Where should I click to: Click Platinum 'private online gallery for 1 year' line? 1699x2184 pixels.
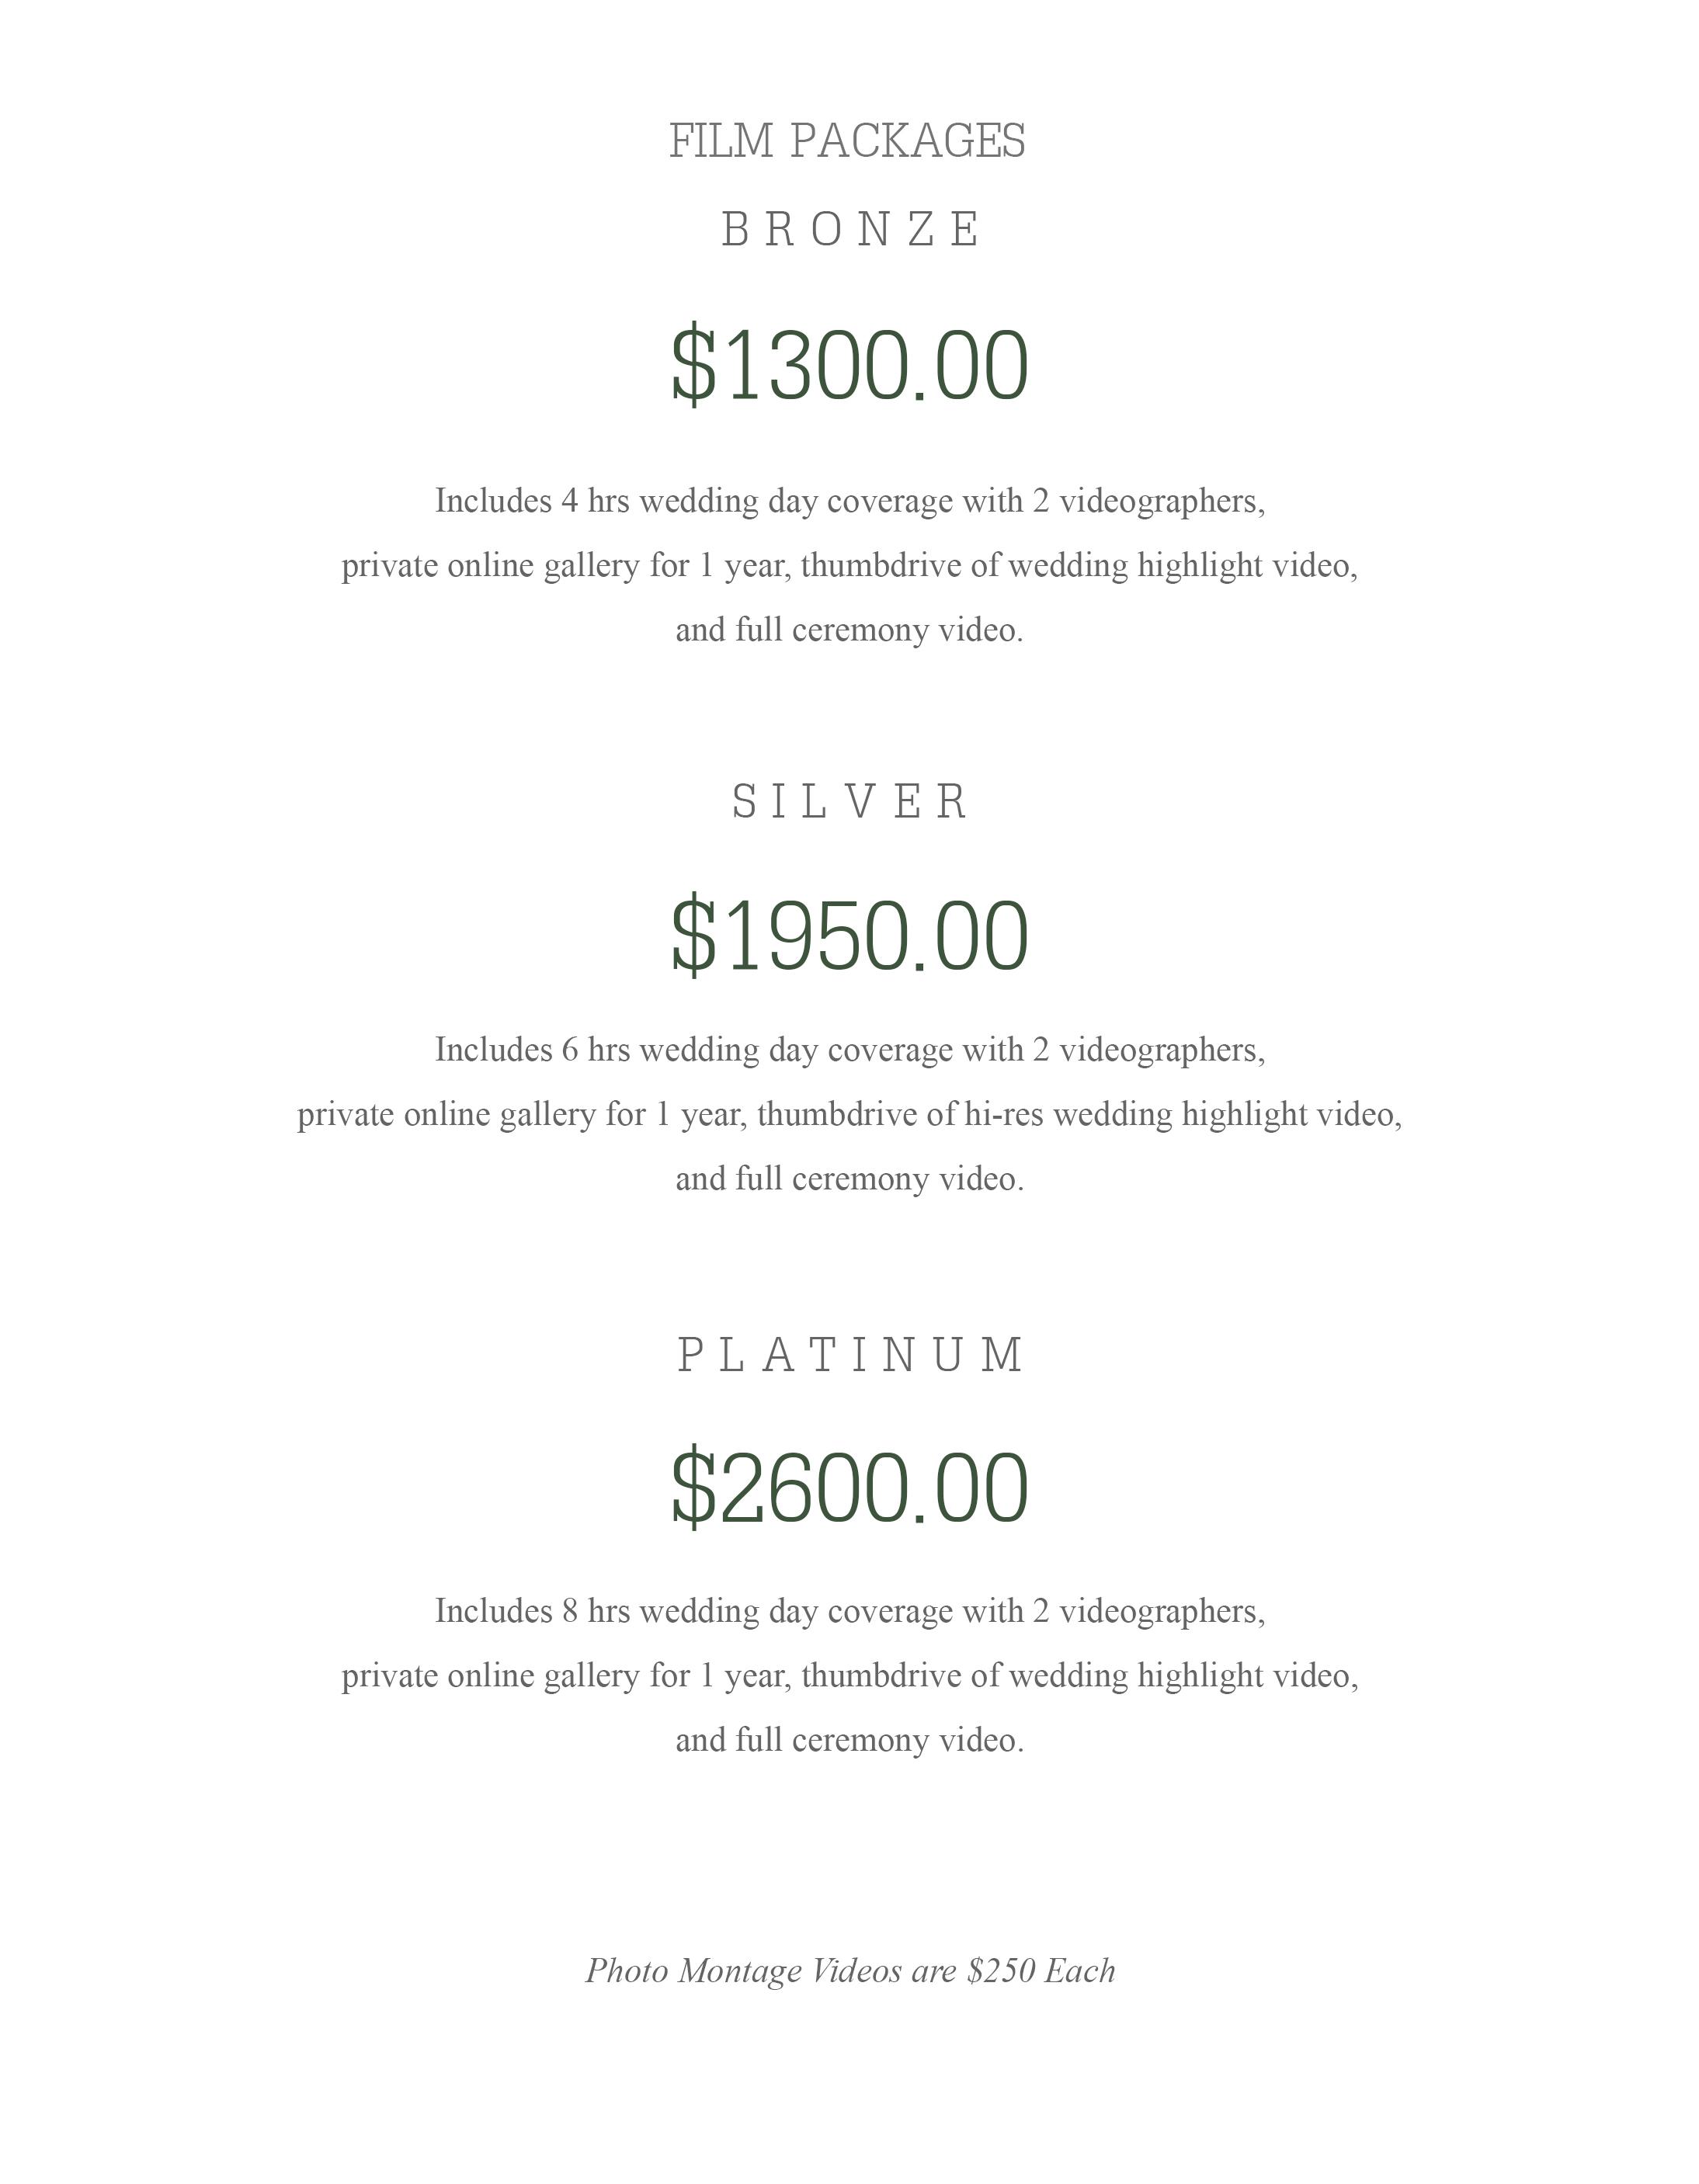(x=850, y=1676)
